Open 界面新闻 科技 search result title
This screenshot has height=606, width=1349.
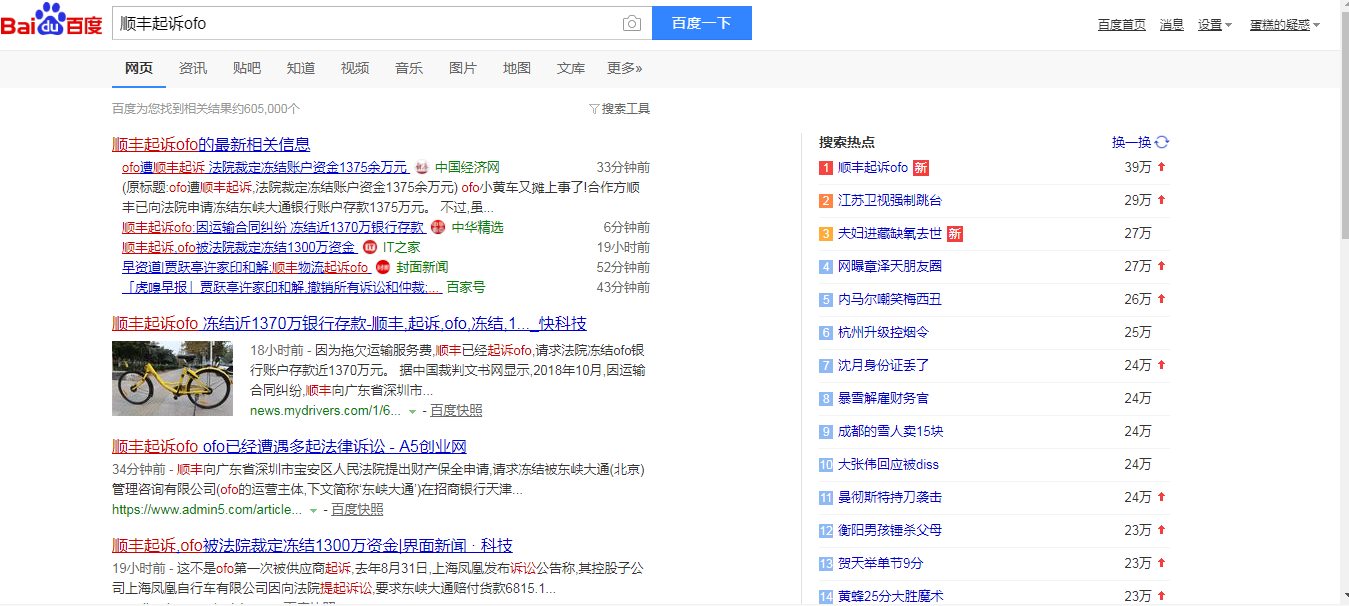pos(312,546)
